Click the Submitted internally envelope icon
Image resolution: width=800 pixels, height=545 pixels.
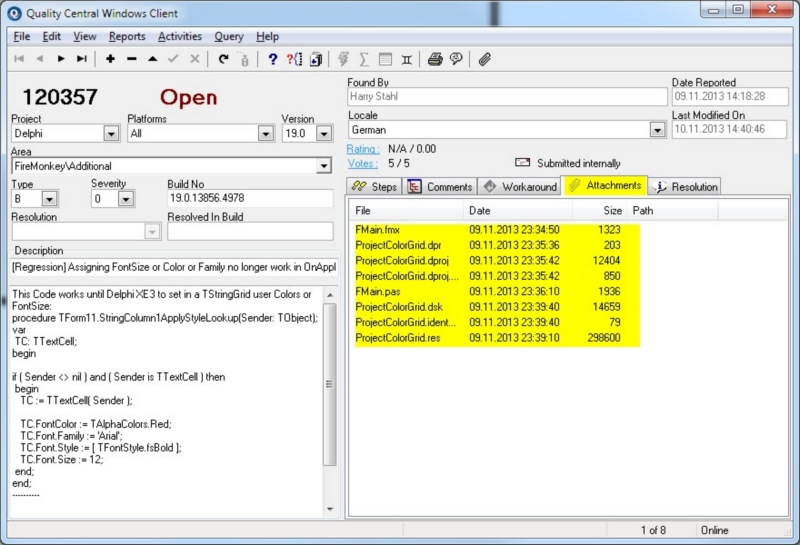click(522, 162)
